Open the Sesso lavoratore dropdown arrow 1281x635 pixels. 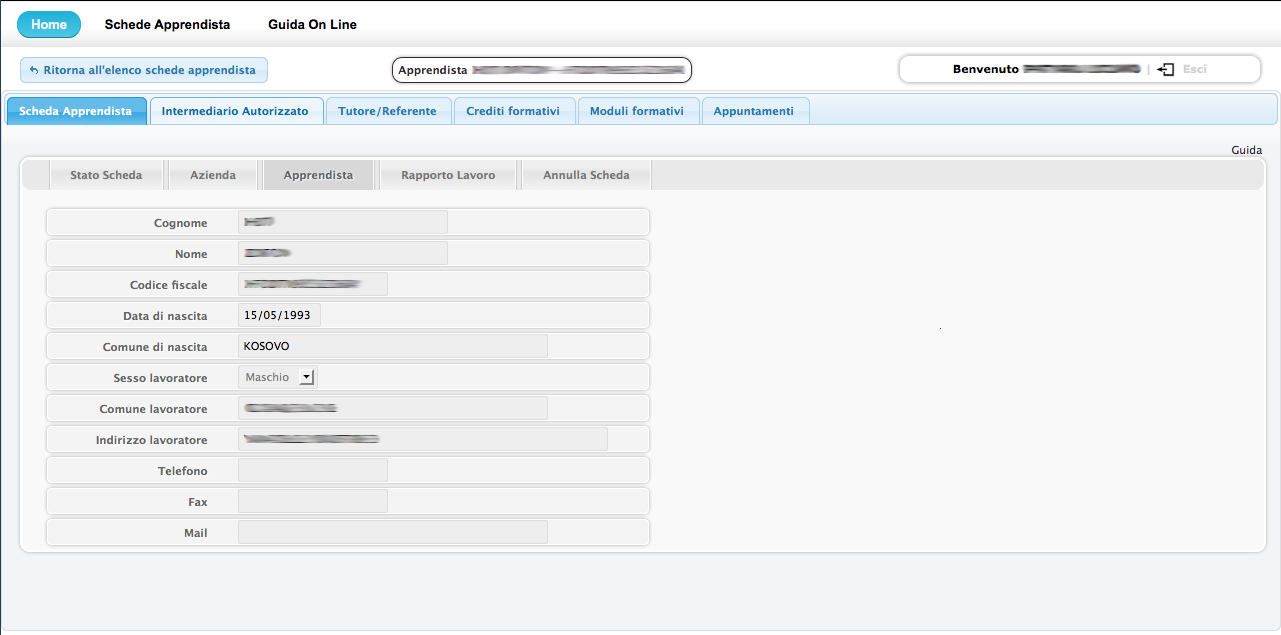[307, 377]
